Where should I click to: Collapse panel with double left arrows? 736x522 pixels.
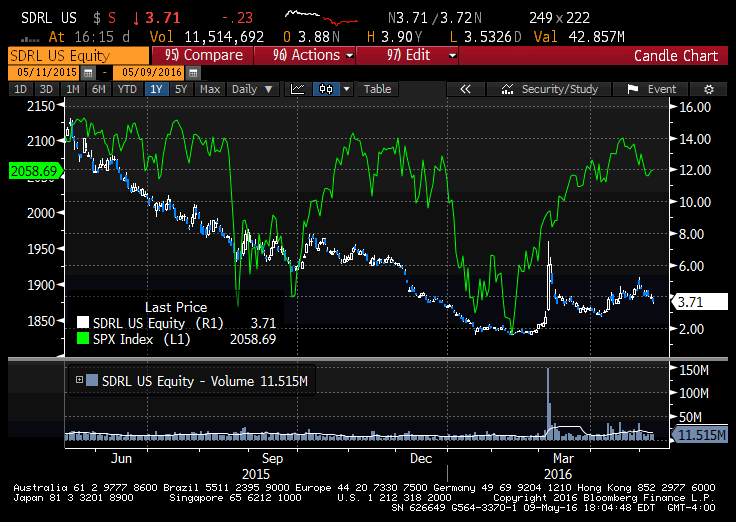coord(465,89)
